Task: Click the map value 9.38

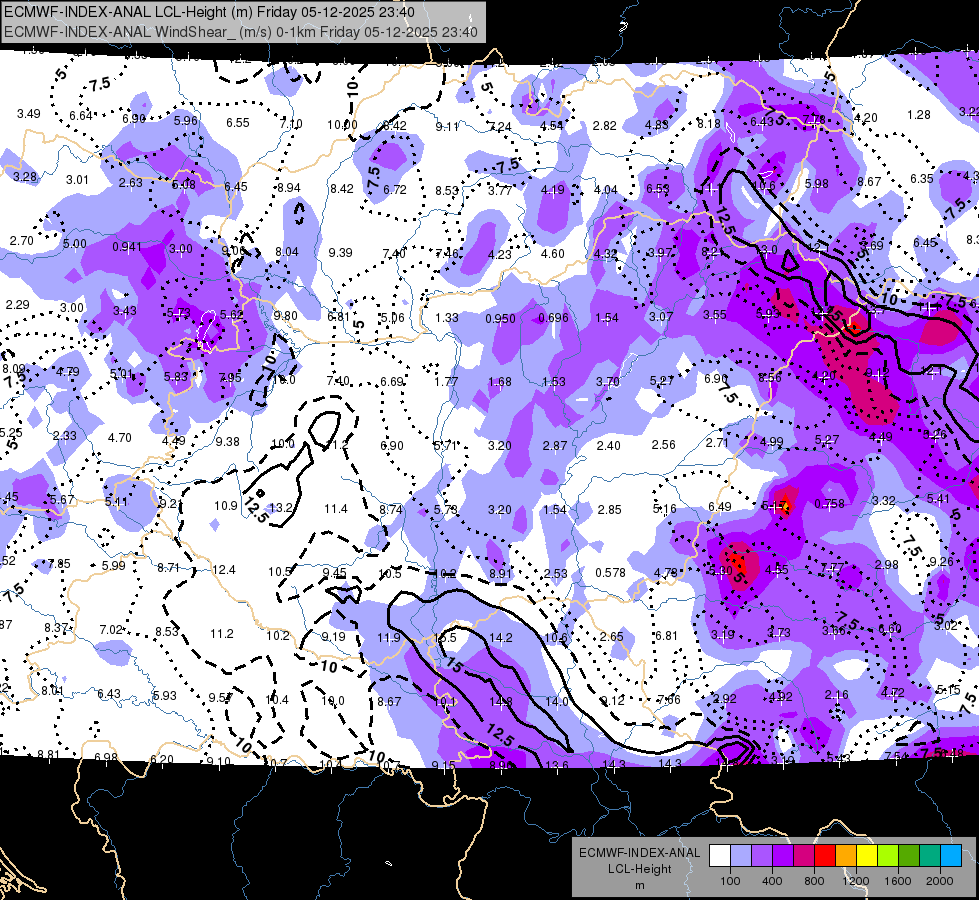Action: tap(227, 442)
